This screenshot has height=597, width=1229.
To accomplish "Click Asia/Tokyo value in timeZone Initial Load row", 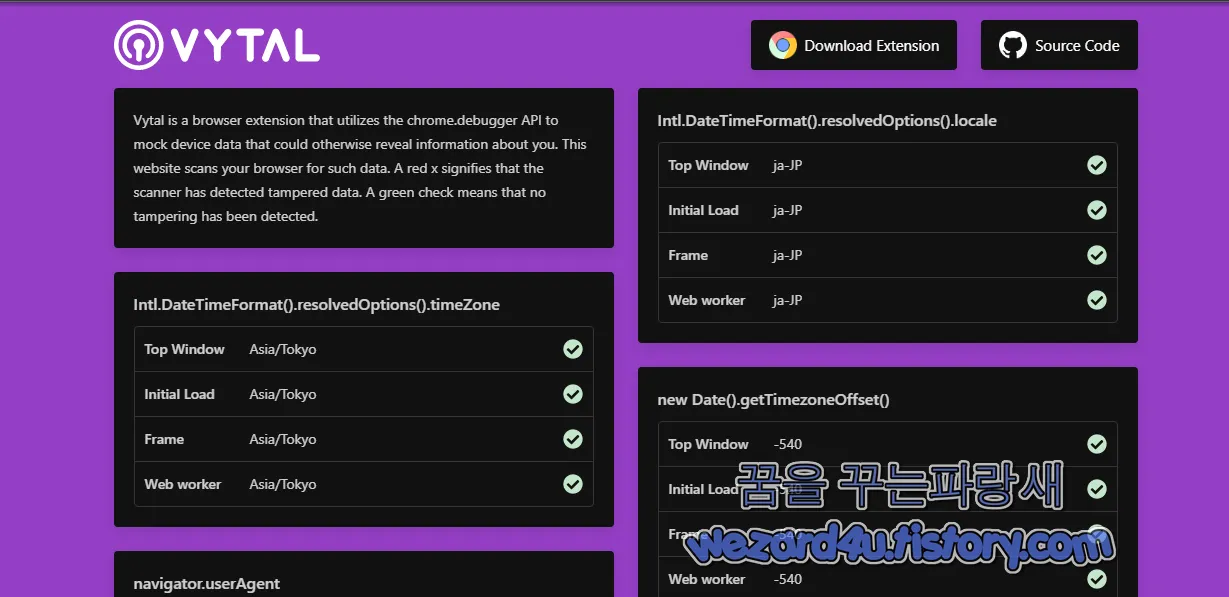I will [283, 394].
